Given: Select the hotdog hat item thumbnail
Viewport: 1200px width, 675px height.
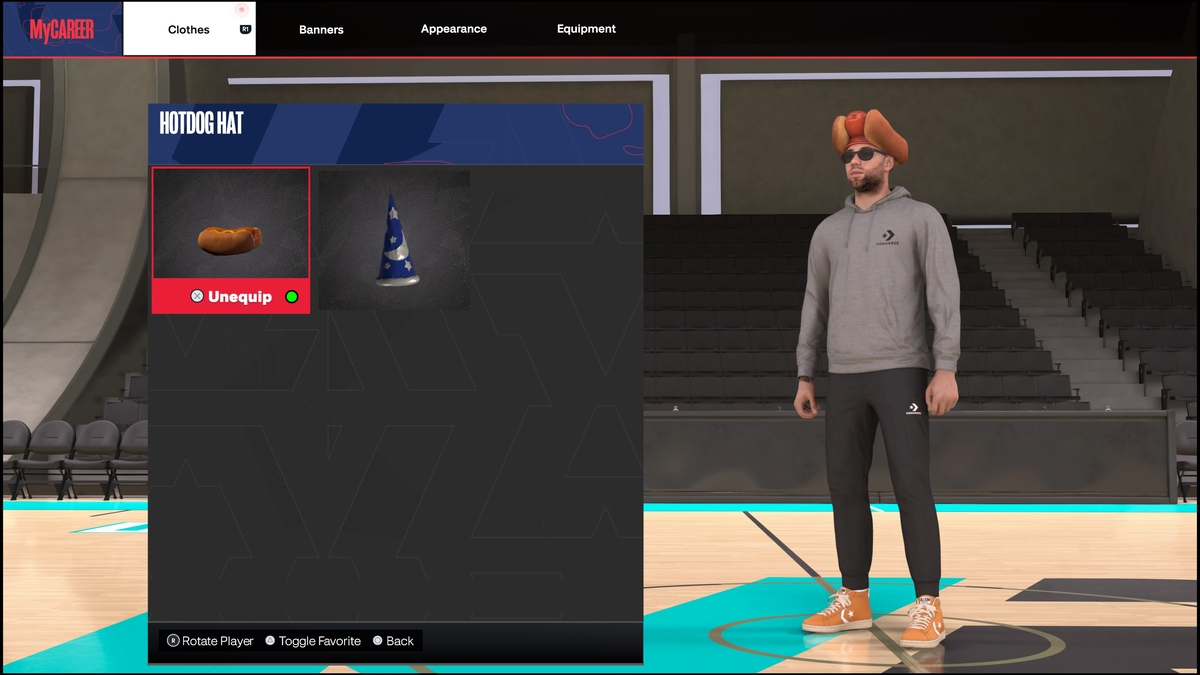Looking at the screenshot, I should pos(230,225).
